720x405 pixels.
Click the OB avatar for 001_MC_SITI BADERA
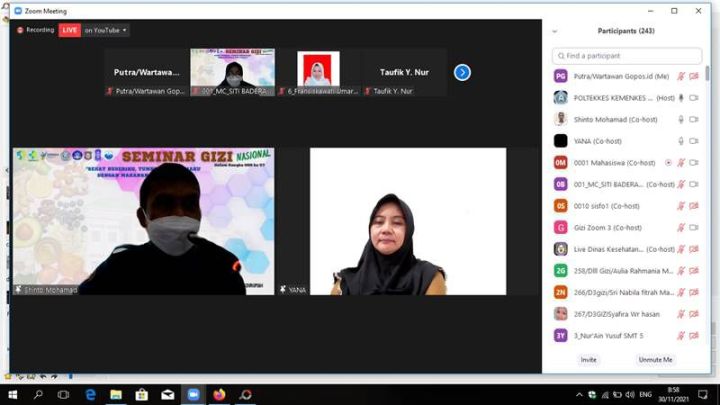coord(560,184)
